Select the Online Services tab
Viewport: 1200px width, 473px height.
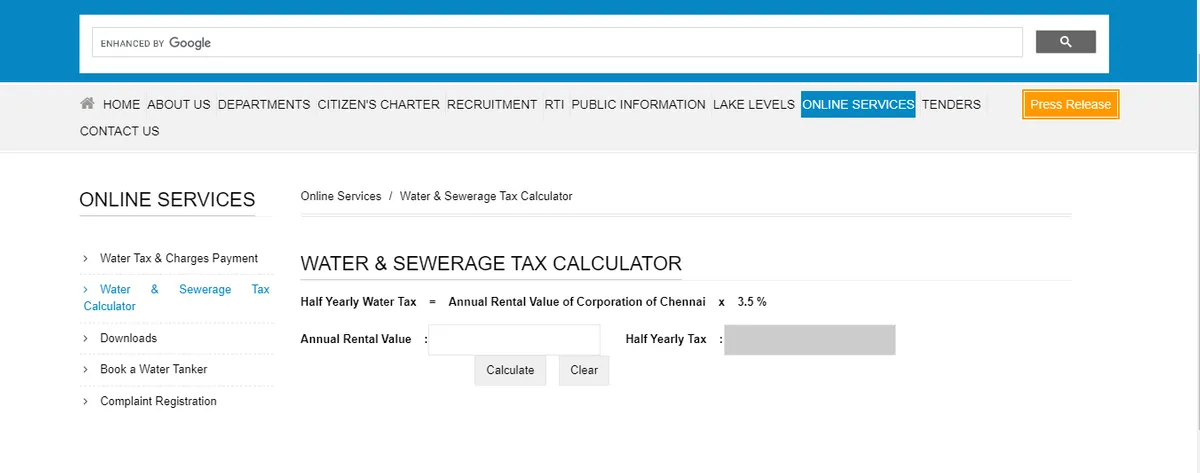click(x=858, y=104)
